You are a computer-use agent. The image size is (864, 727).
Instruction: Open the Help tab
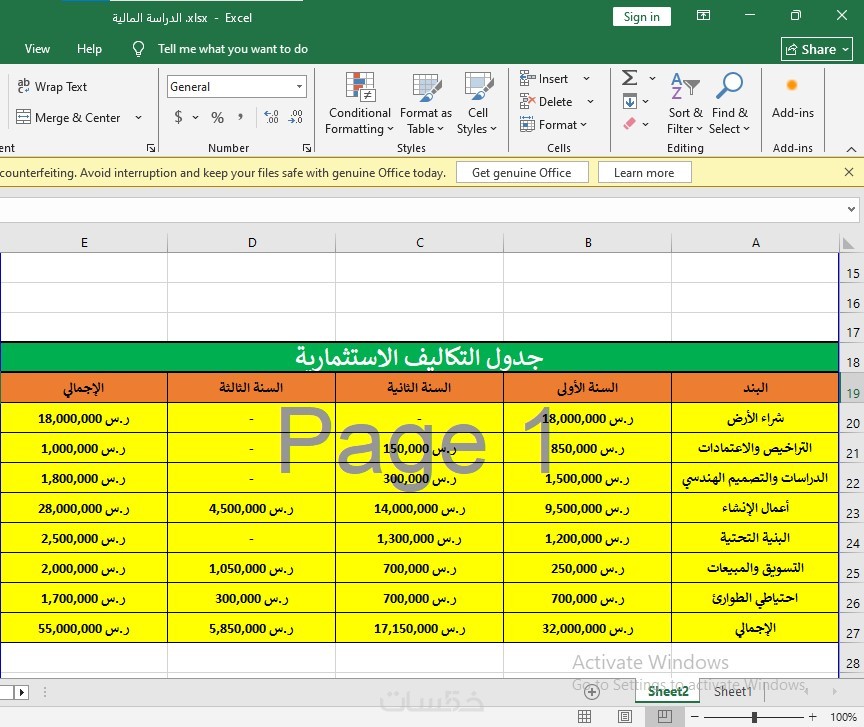89,49
